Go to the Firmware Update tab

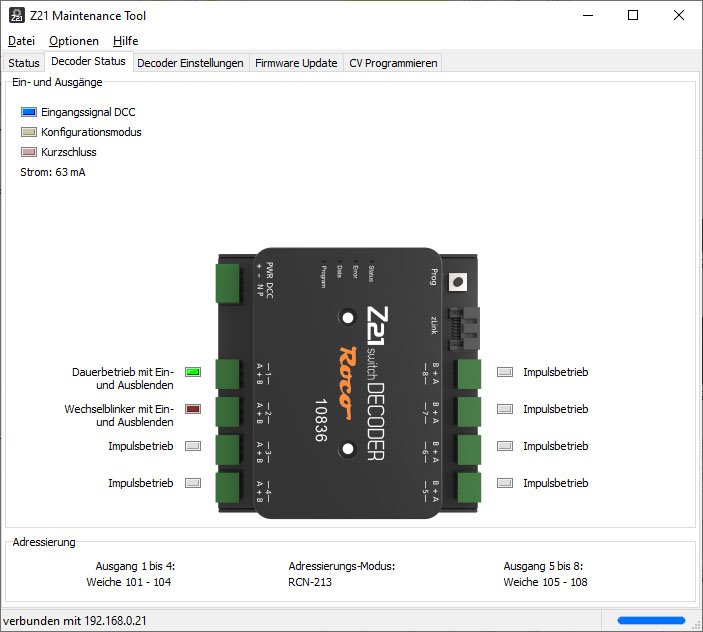pyautogui.click(x=296, y=63)
